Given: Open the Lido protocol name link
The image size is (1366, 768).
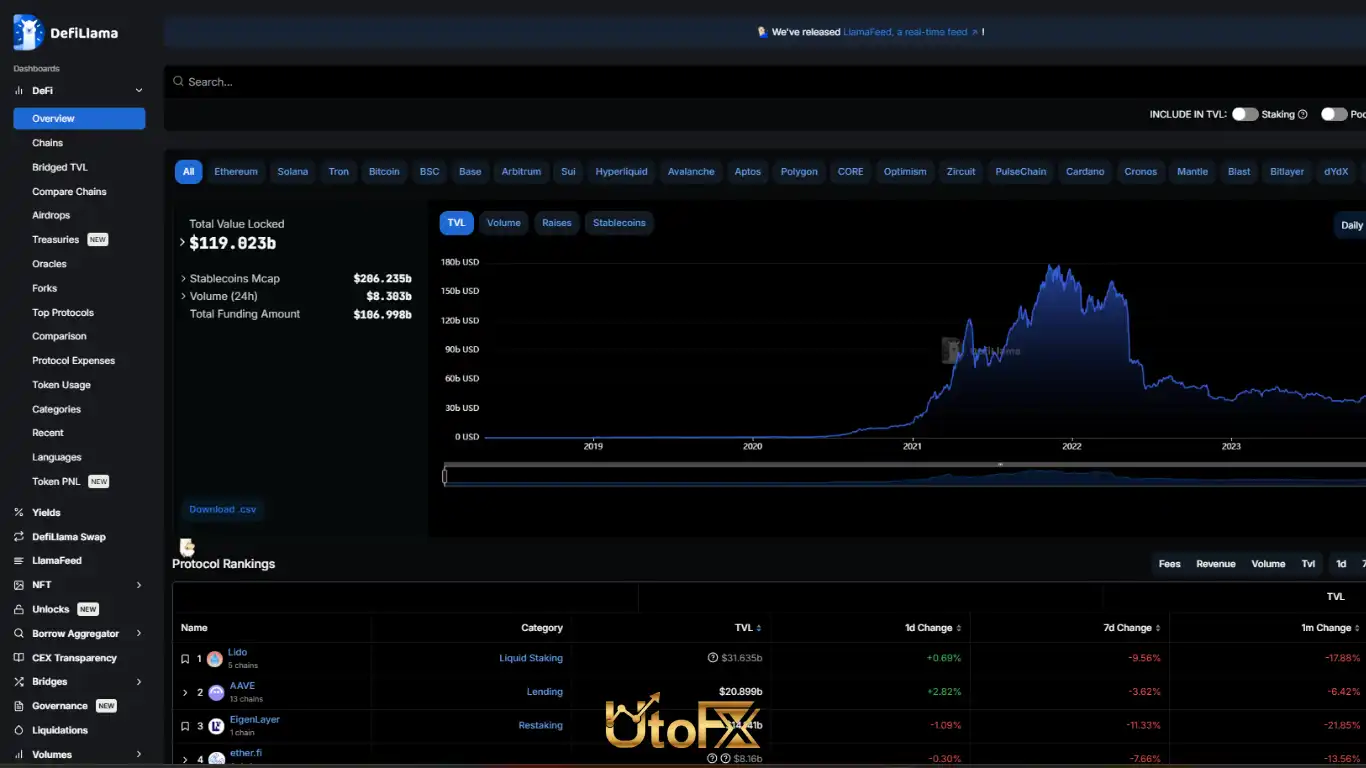Looking at the screenshot, I should click(x=237, y=653).
